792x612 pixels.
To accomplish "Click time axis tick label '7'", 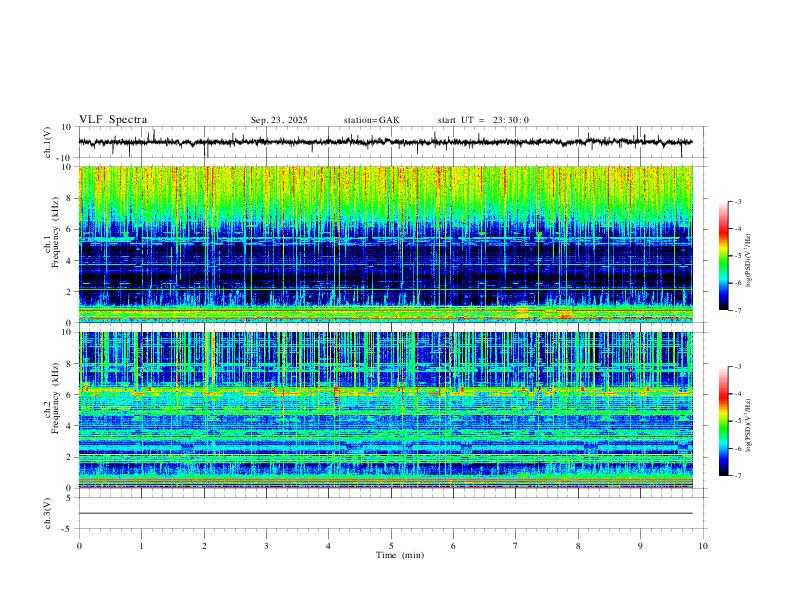I will (x=516, y=546).
